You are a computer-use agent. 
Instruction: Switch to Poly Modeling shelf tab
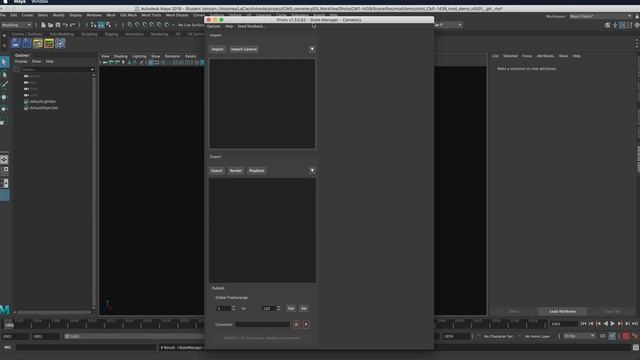(62, 34)
